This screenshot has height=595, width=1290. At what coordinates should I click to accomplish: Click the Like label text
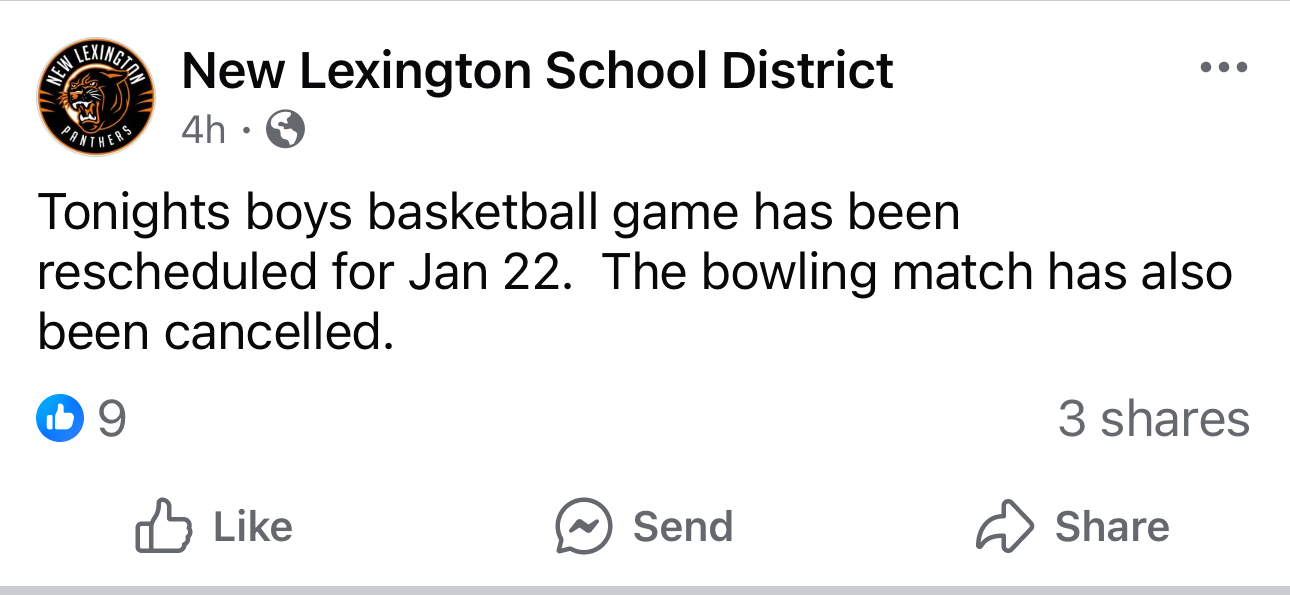[x=253, y=527]
